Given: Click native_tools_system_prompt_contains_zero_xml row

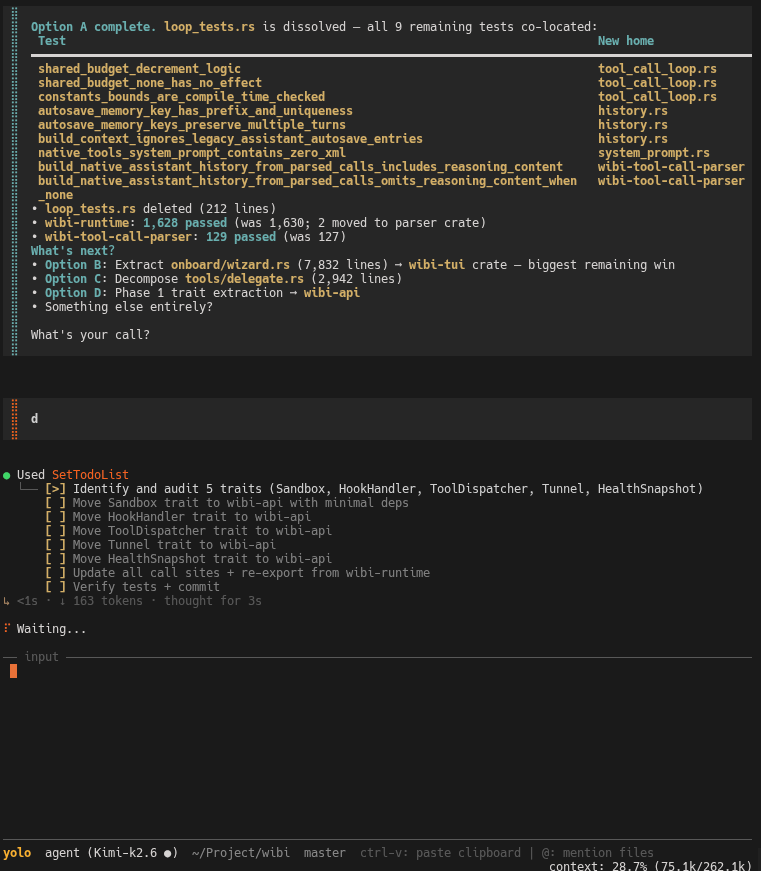Looking at the screenshot, I should coord(192,153).
